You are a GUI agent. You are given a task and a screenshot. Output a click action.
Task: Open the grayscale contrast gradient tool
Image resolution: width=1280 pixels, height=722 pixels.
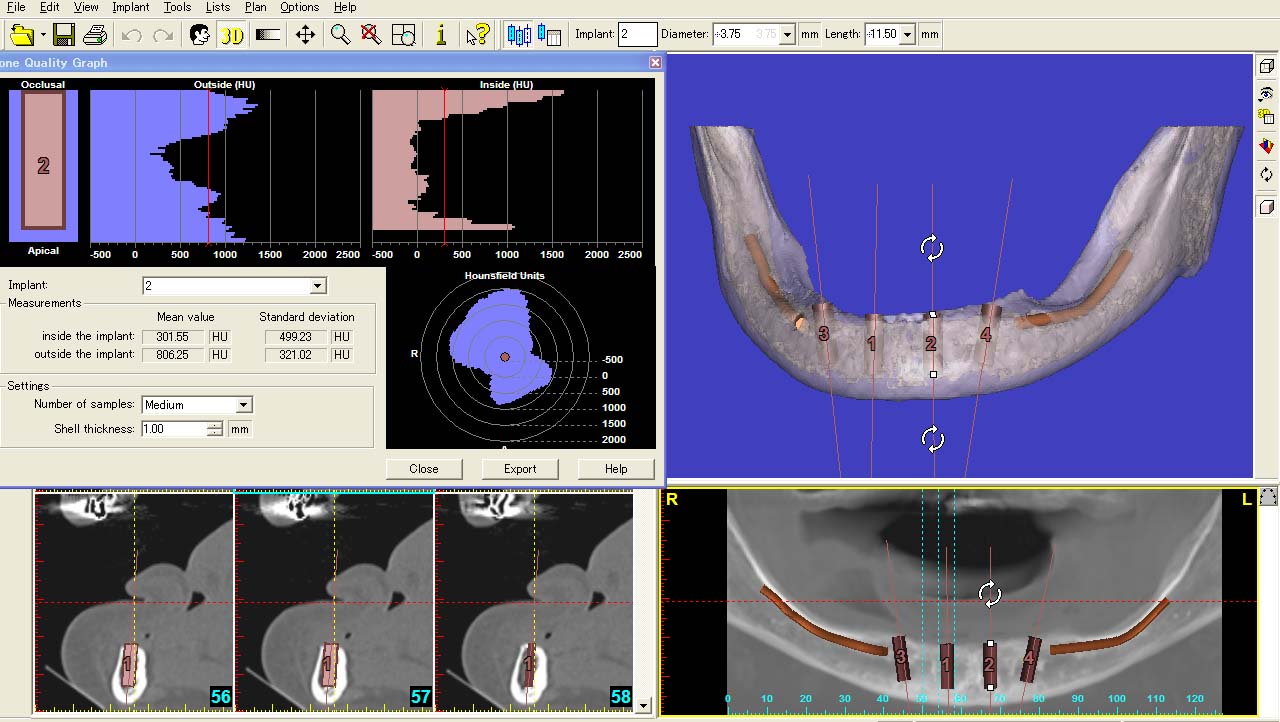pyautogui.click(x=267, y=35)
